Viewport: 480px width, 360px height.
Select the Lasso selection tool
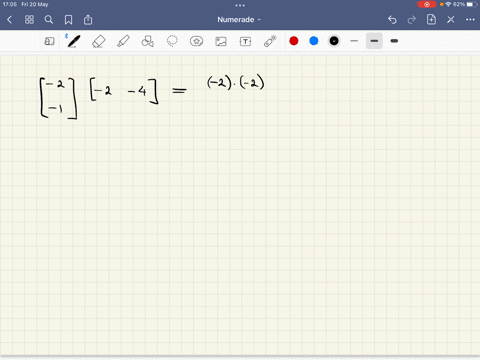point(172,41)
